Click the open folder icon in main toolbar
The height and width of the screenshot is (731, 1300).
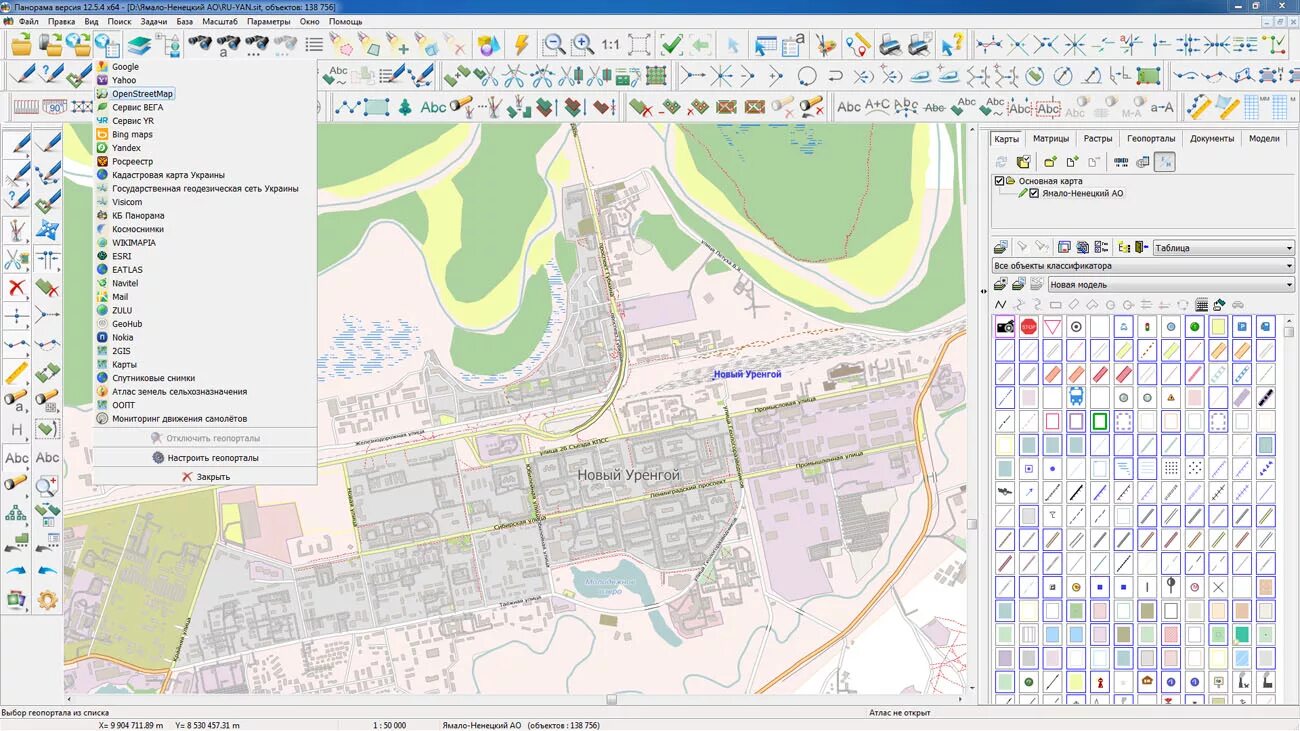coord(21,45)
